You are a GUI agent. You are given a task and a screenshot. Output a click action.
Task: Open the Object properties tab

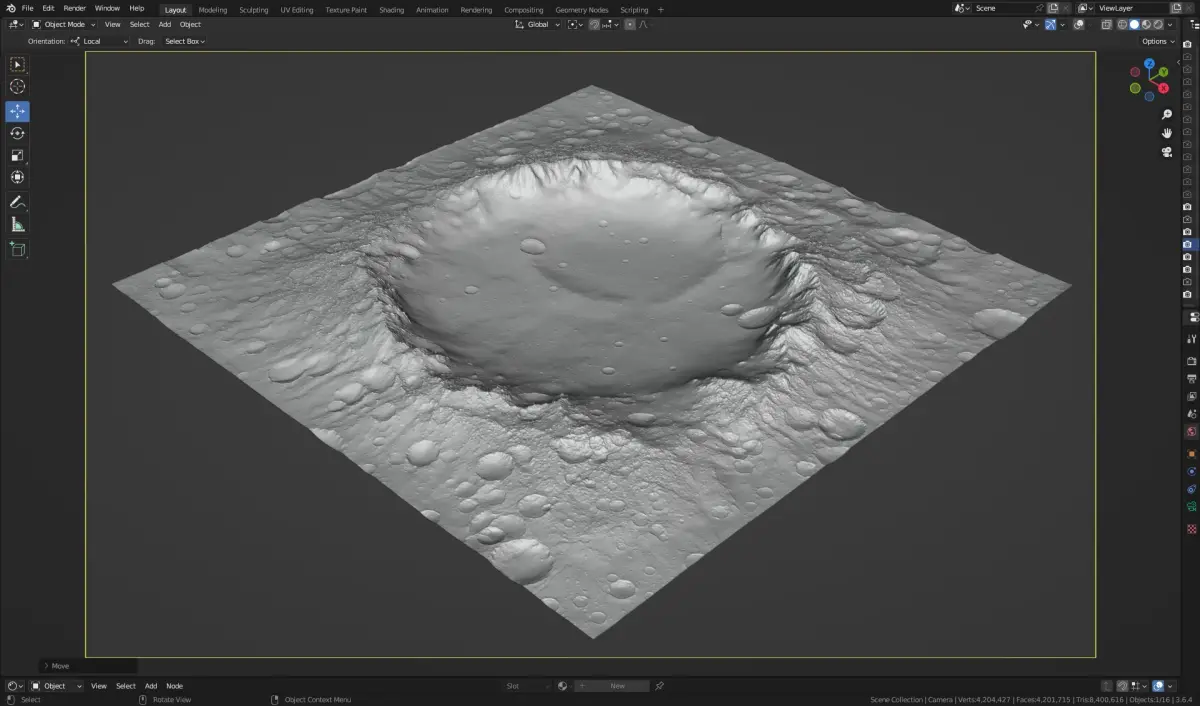tap(1191, 453)
